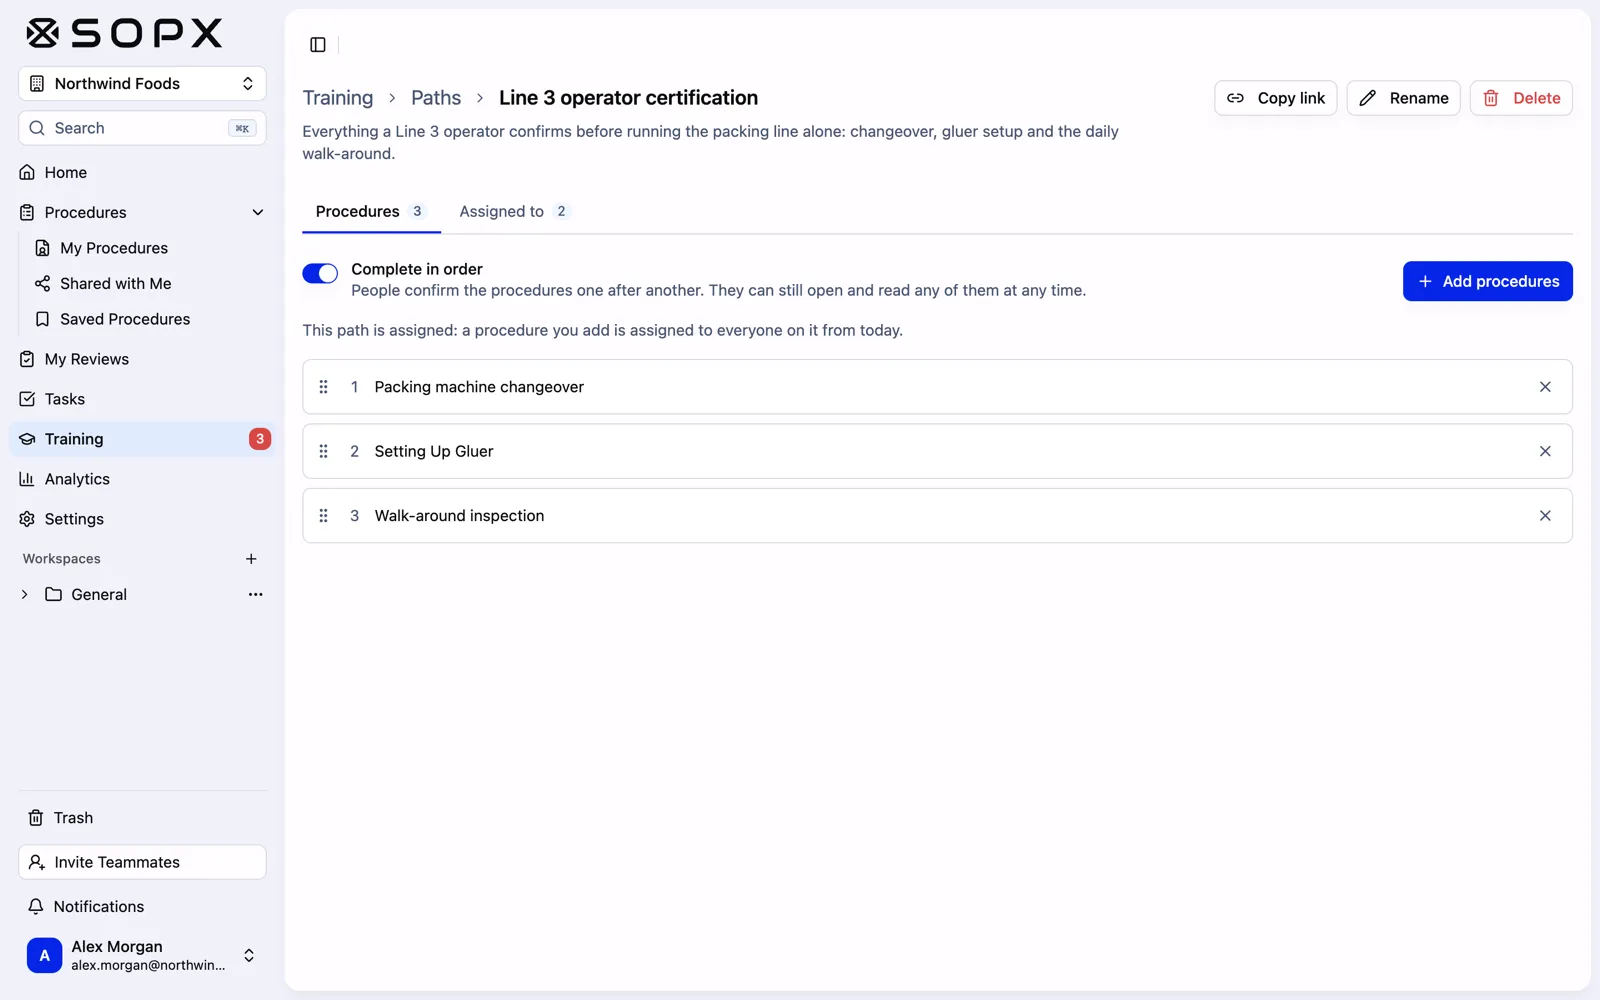Expand the General workspace folder
Image resolution: width=1600 pixels, height=1000 pixels.
point(25,594)
